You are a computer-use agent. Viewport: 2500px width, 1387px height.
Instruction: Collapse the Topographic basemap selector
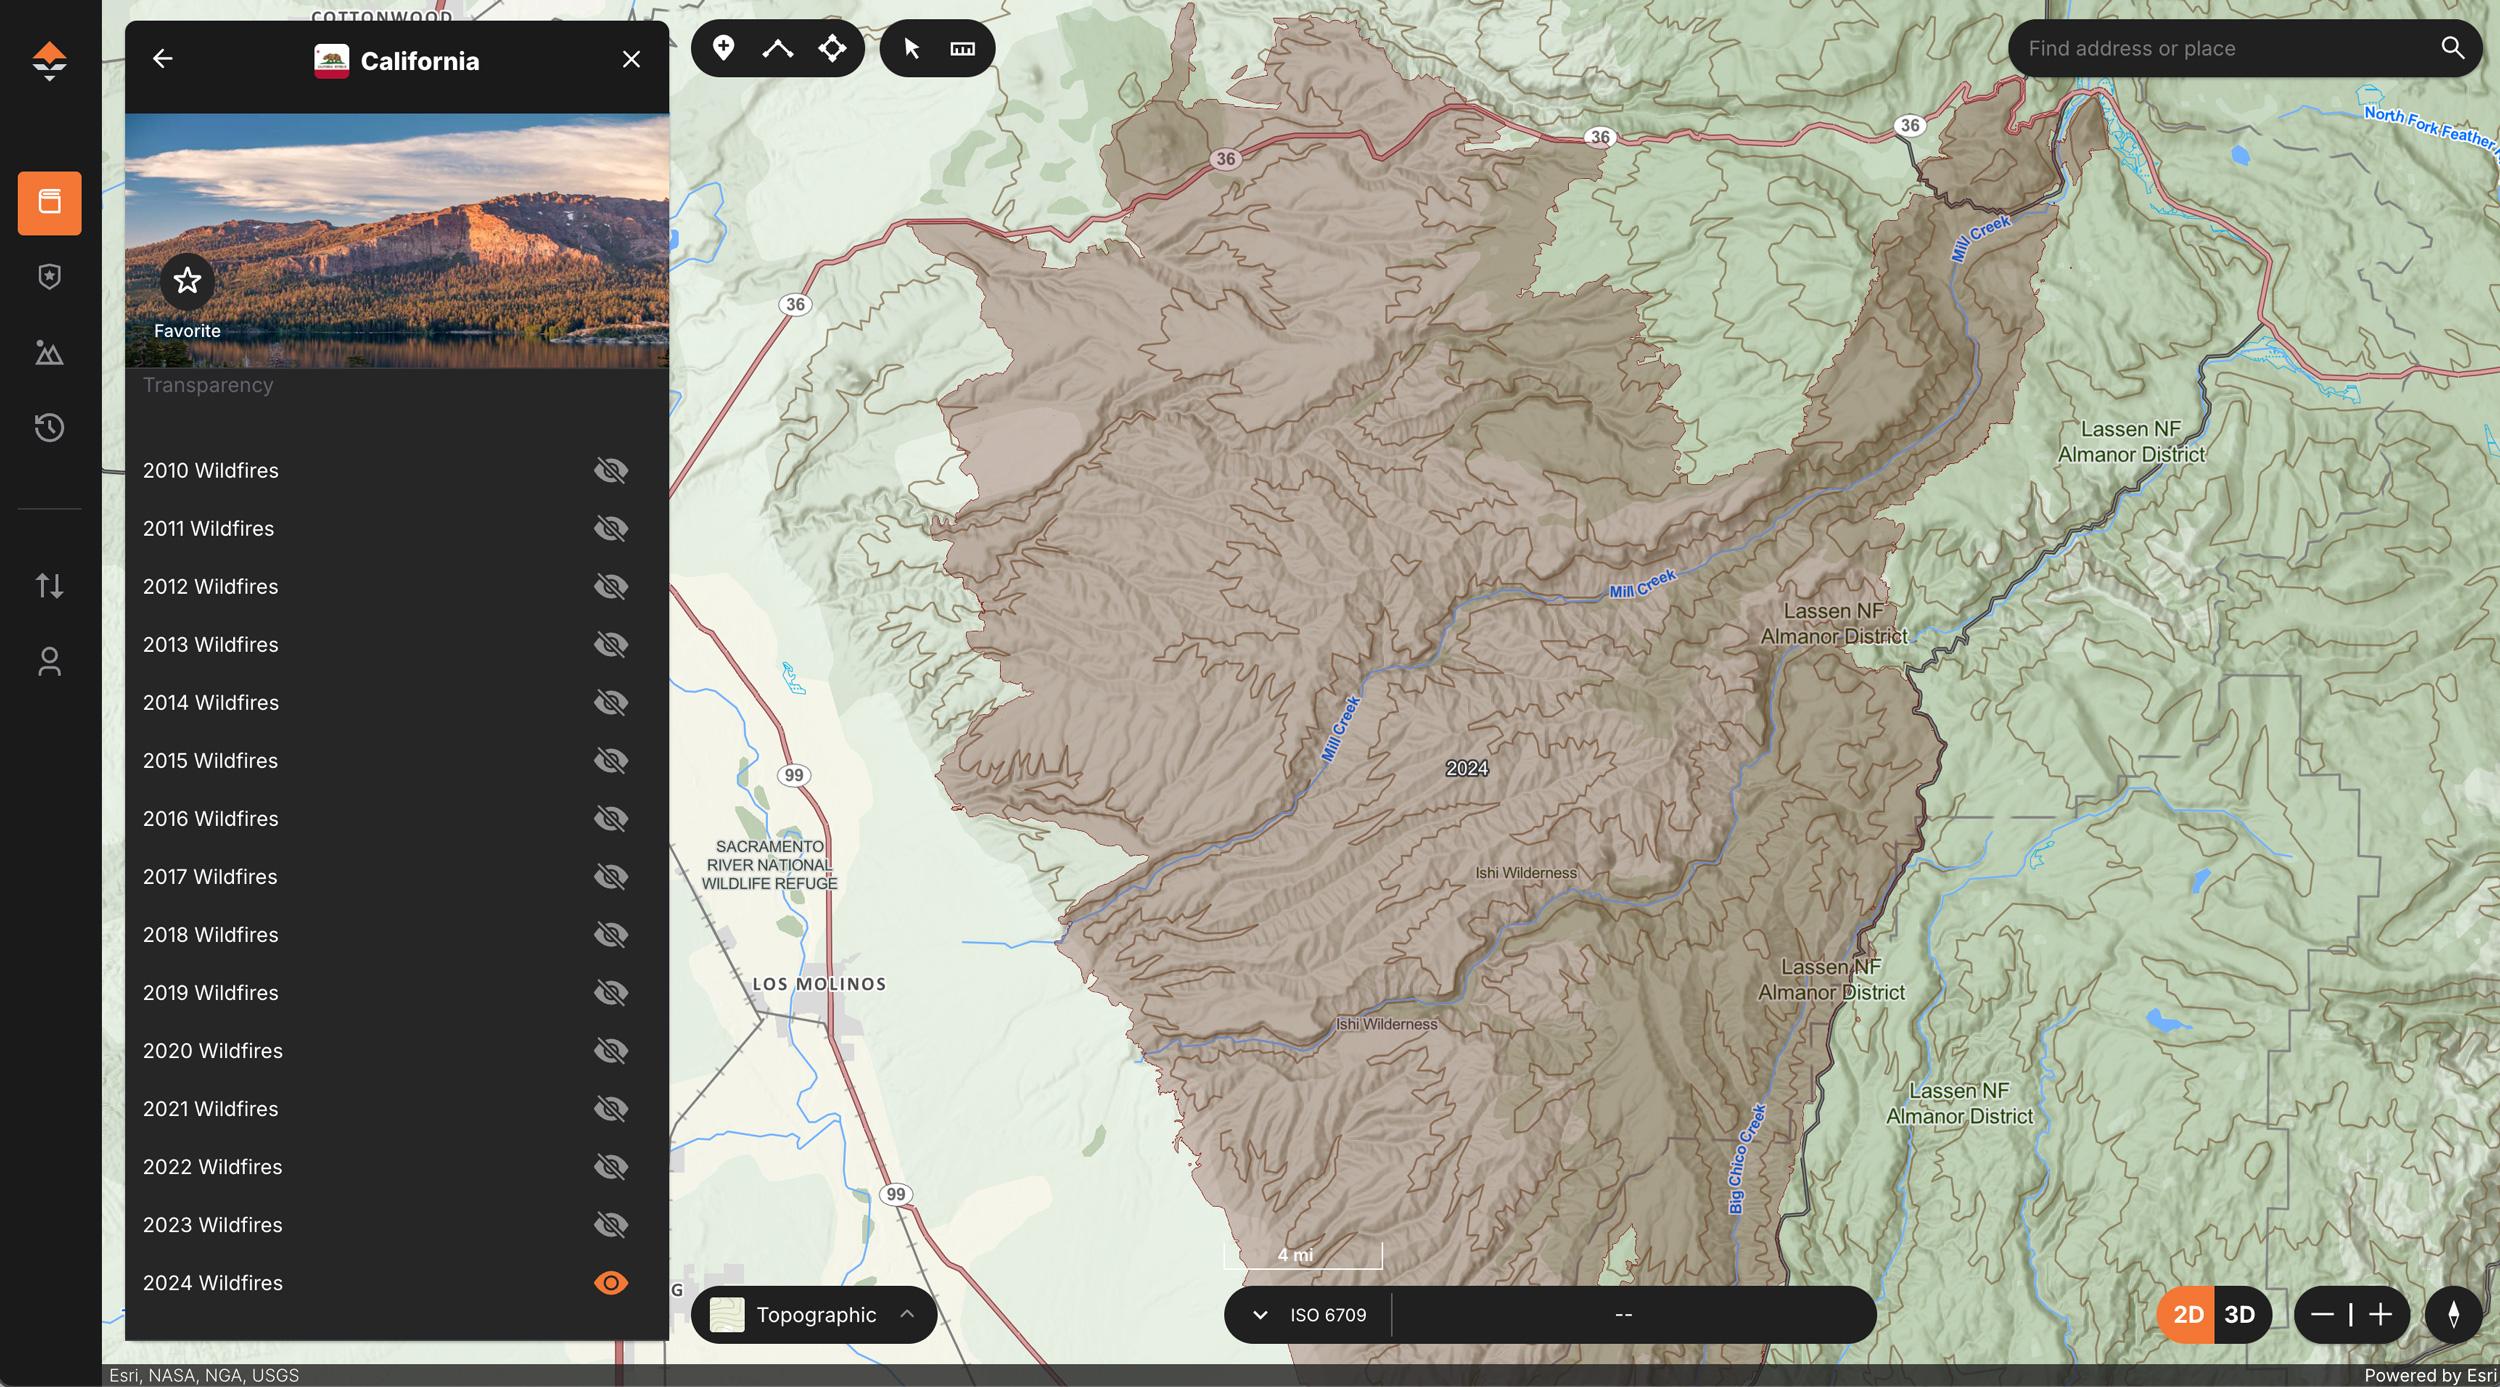[905, 1314]
